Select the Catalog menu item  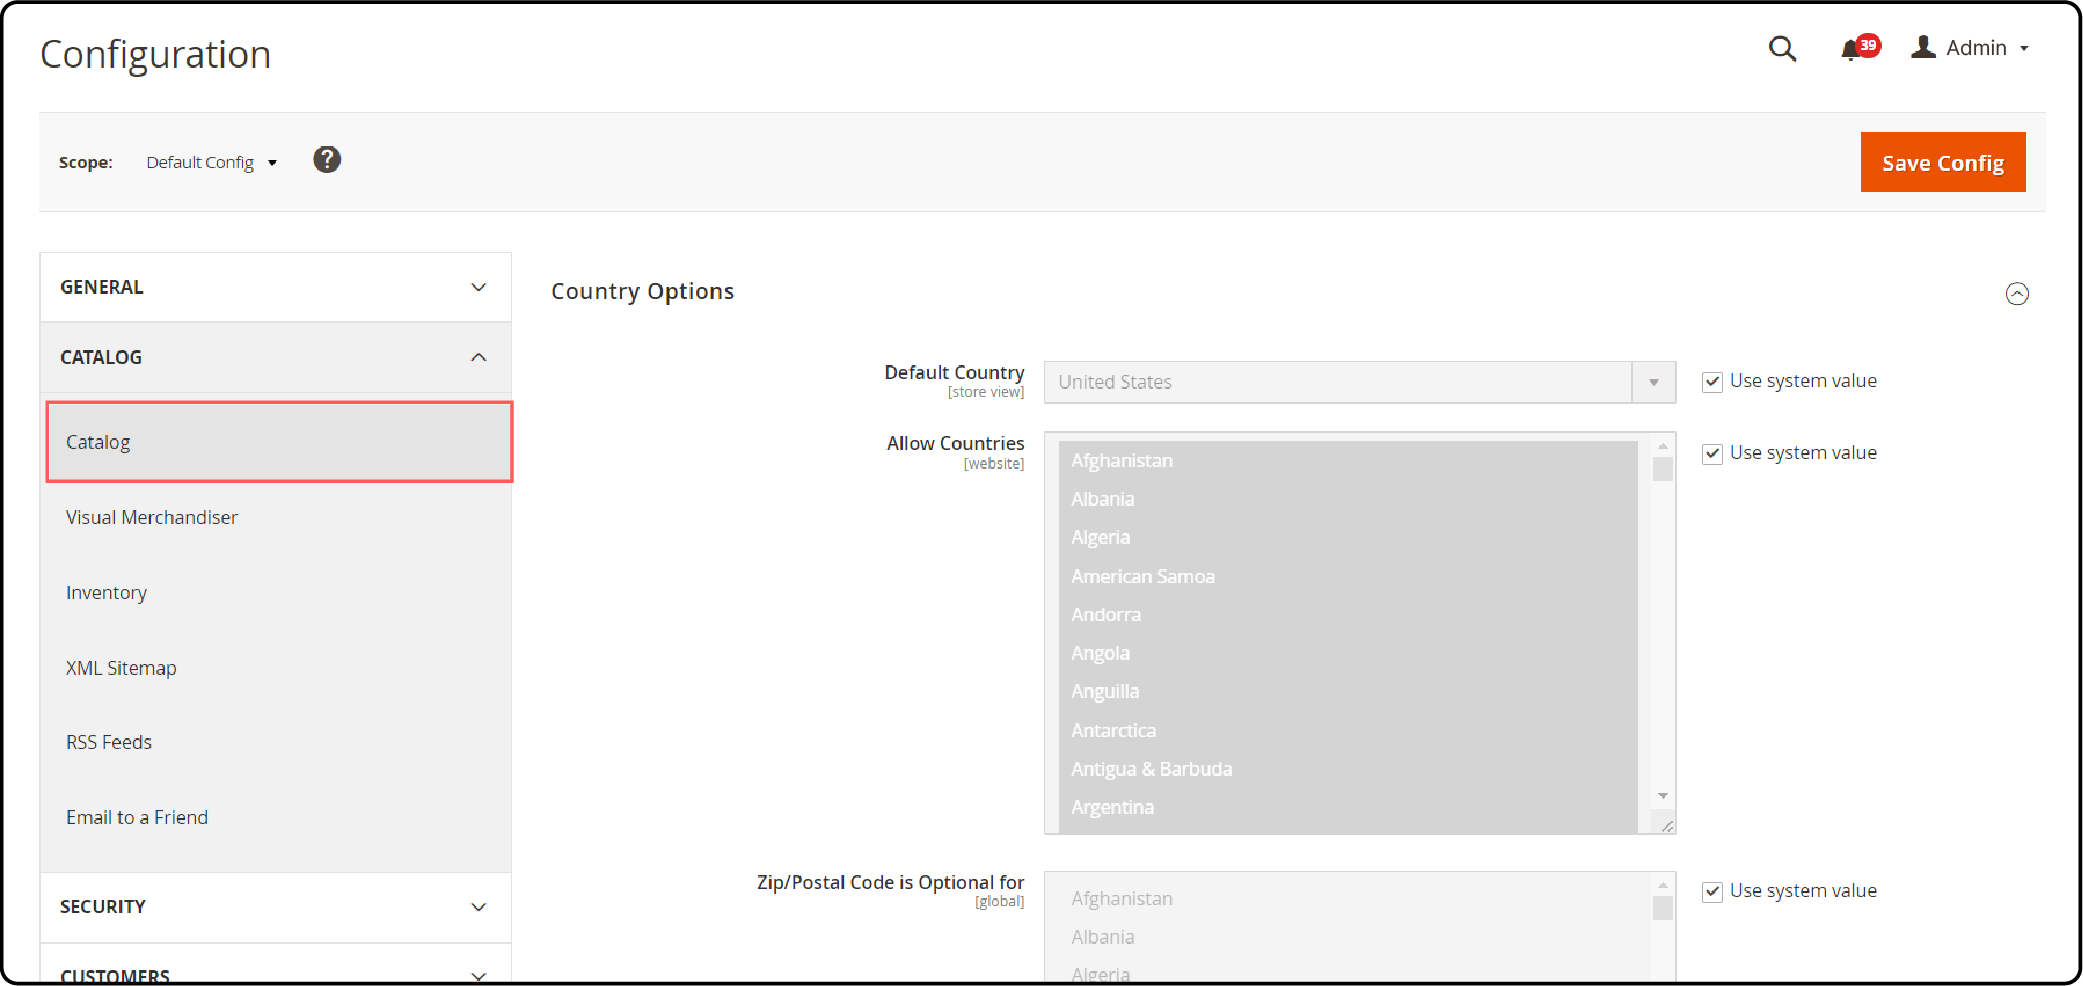[x=279, y=442]
